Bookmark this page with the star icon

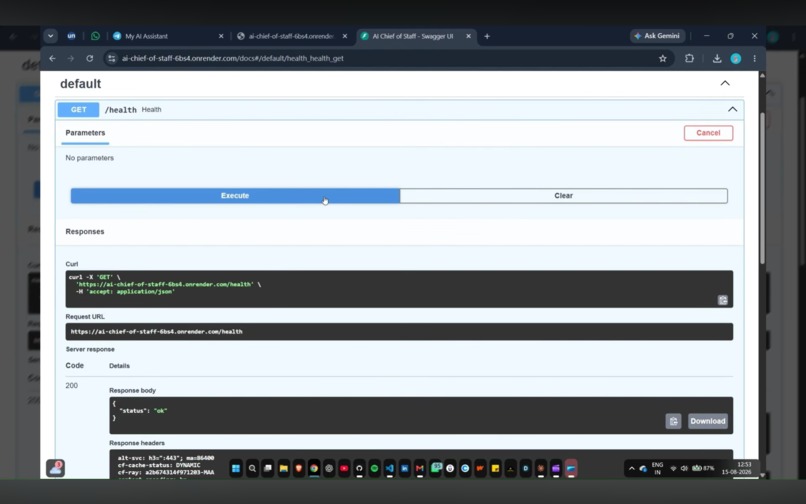click(x=663, y=59)
